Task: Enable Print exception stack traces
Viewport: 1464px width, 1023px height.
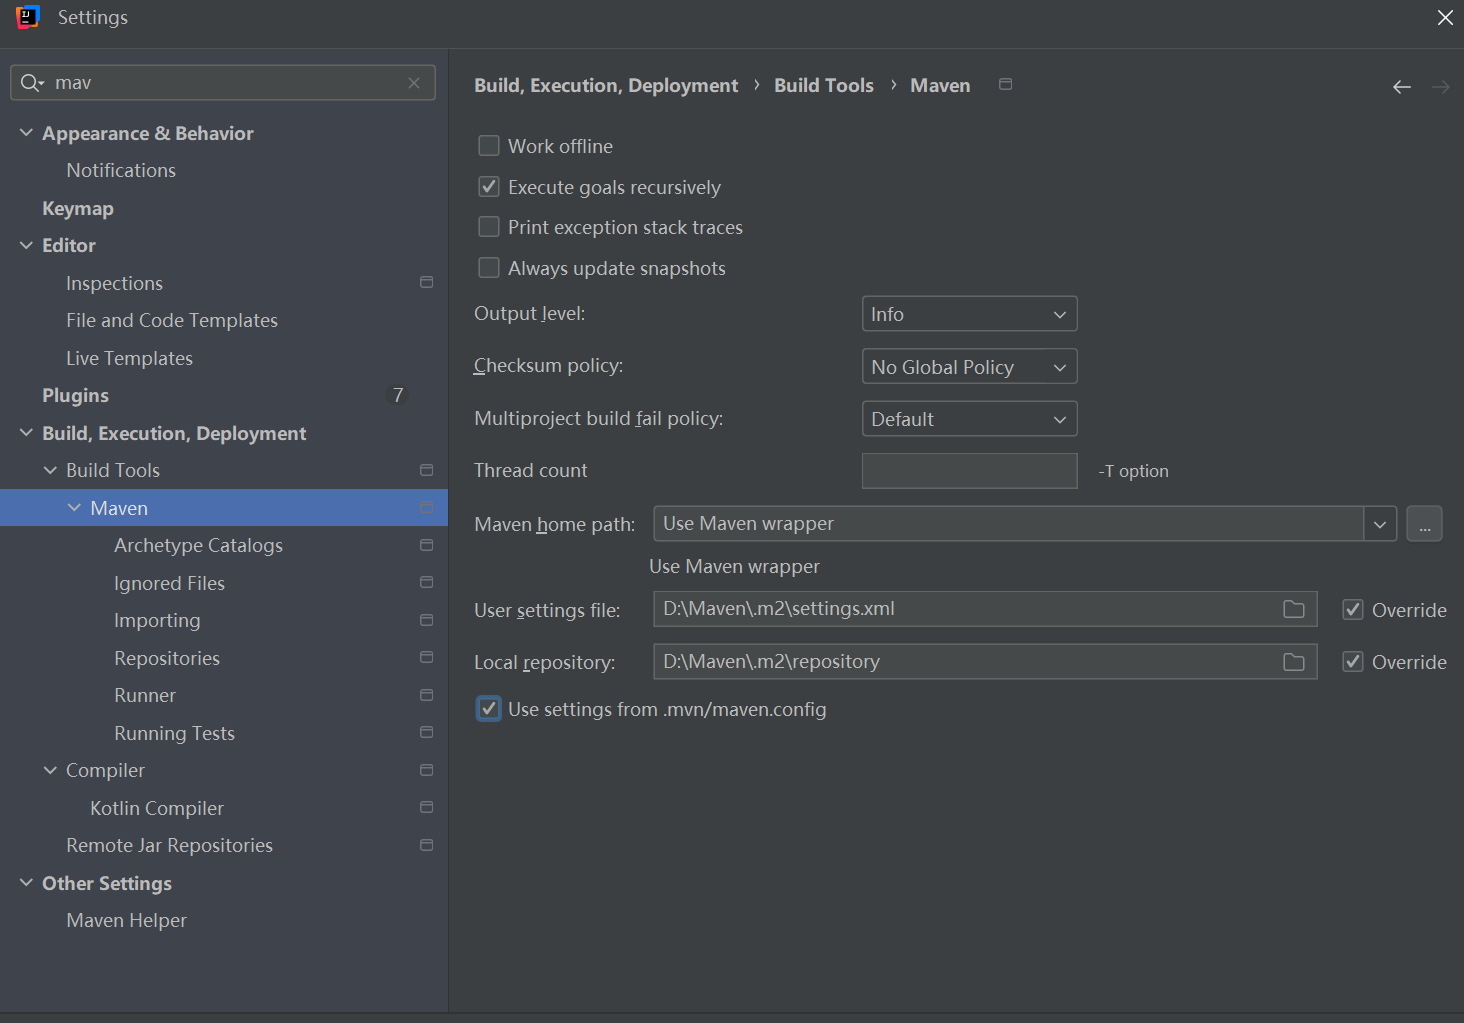Action: pyautogui.click(x=489, y=227)
